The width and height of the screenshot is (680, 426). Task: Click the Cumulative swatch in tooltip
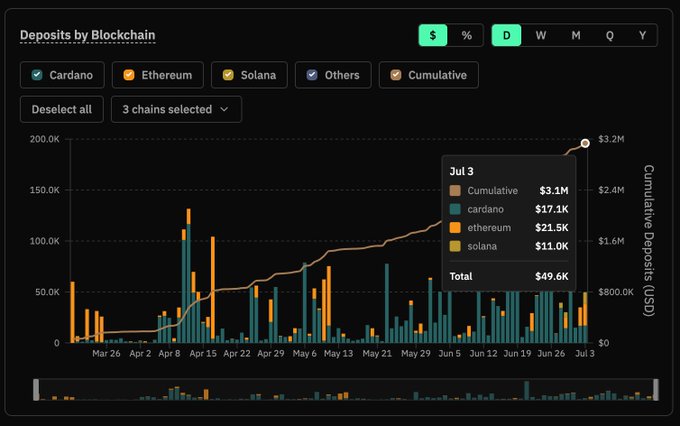[x=455, y=190]
